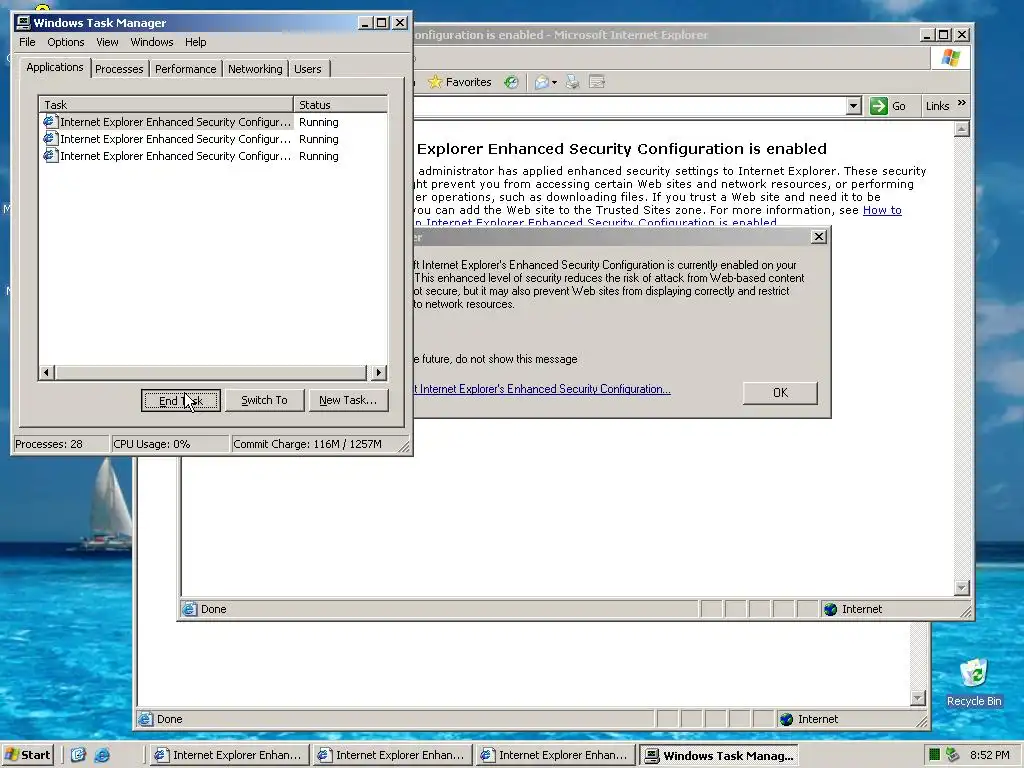Click the End Task button
Viewport: 1024px width, 768px height.
(180, 401)
